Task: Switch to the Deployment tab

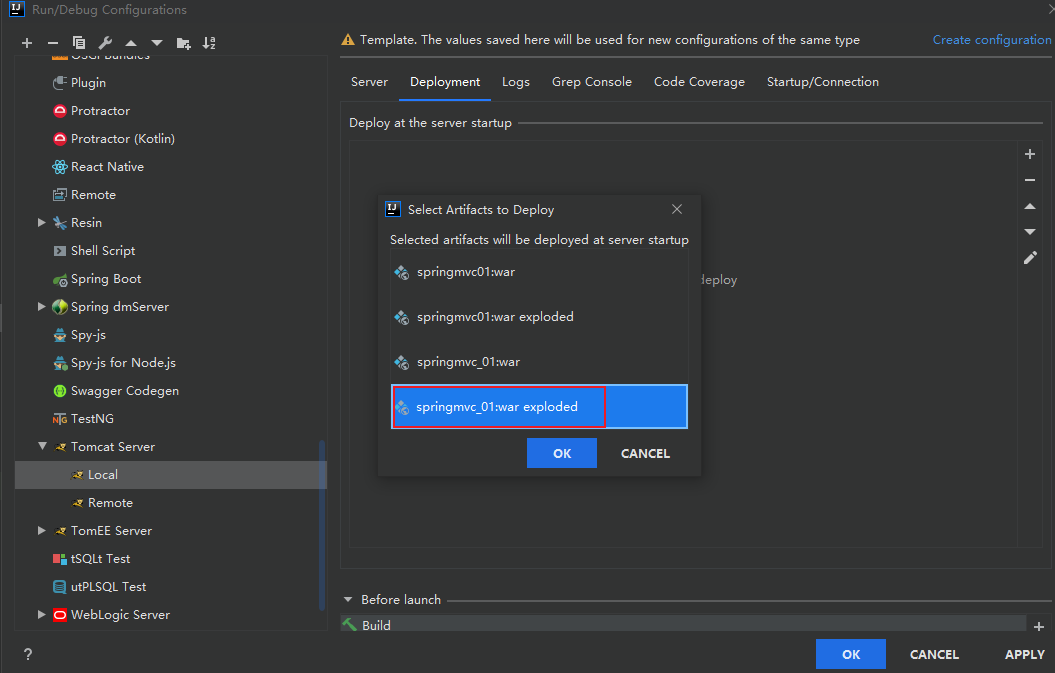Action: 445,82
